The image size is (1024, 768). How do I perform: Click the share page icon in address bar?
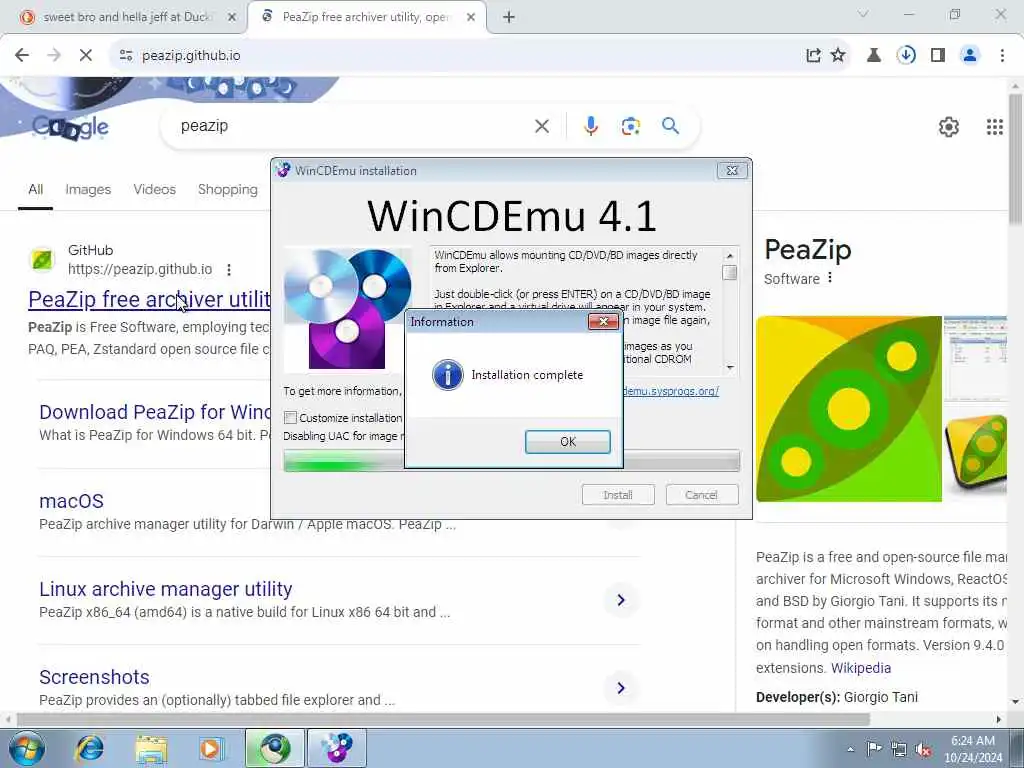813,56
